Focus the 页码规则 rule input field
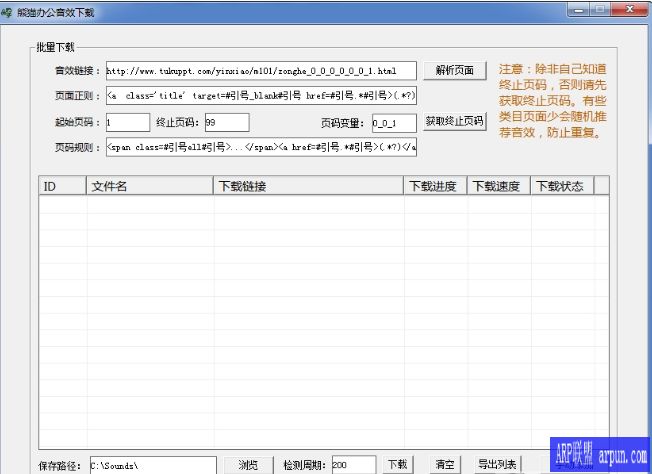Viewport: 652px width, 474px height. (261, 147)
